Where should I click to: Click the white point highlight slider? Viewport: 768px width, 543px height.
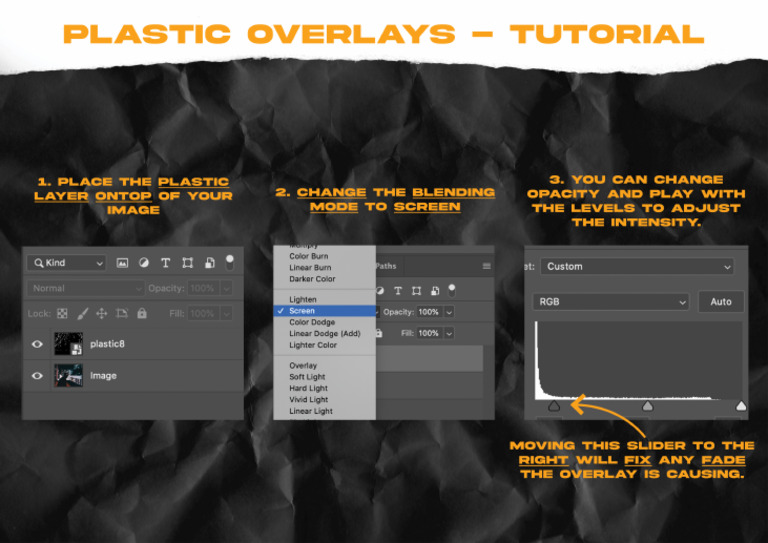741,405
